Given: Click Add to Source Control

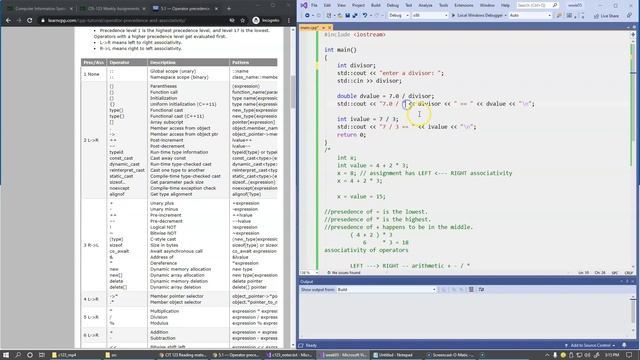Looking at the screenshot, I should pyautogui.click(x=590, y=345).
